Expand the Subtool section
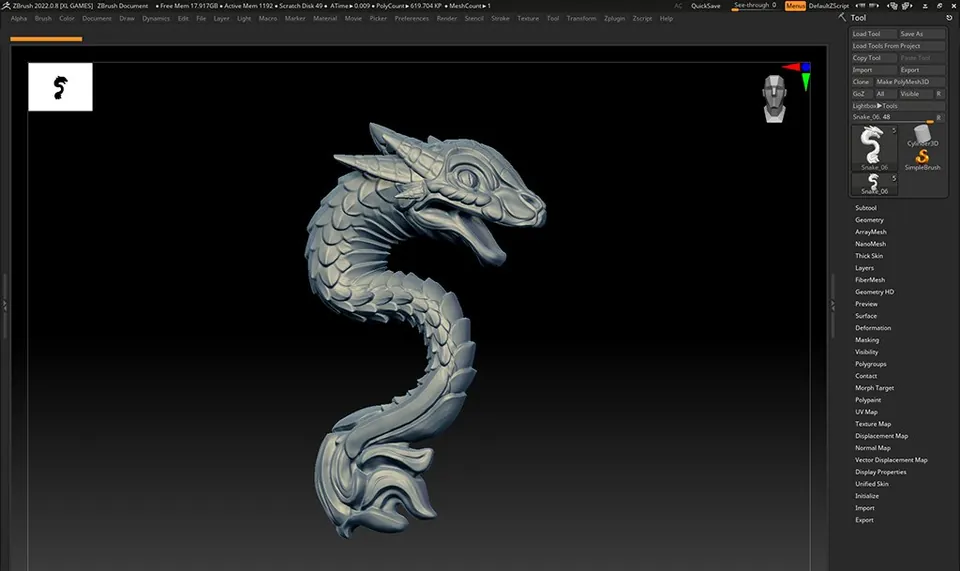Image resolution: width=960 pixels, height=571 pixels. pyautogui.click(x=866, y=208)
